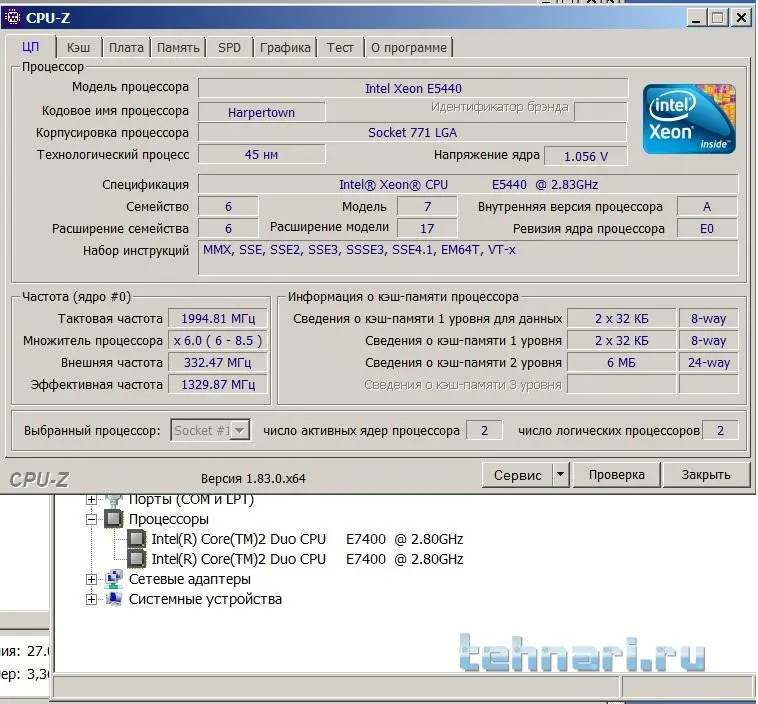
Task: Click the Ports (COM and LPT) icon
Action: point(114,500)
